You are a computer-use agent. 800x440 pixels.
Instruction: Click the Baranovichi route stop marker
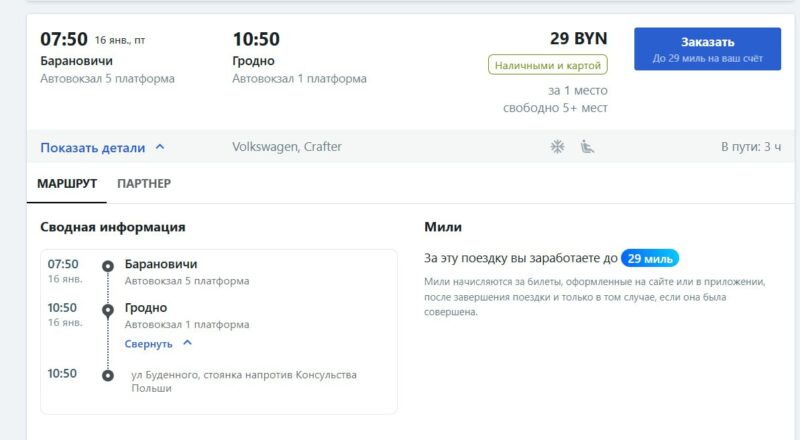[107, 266]
